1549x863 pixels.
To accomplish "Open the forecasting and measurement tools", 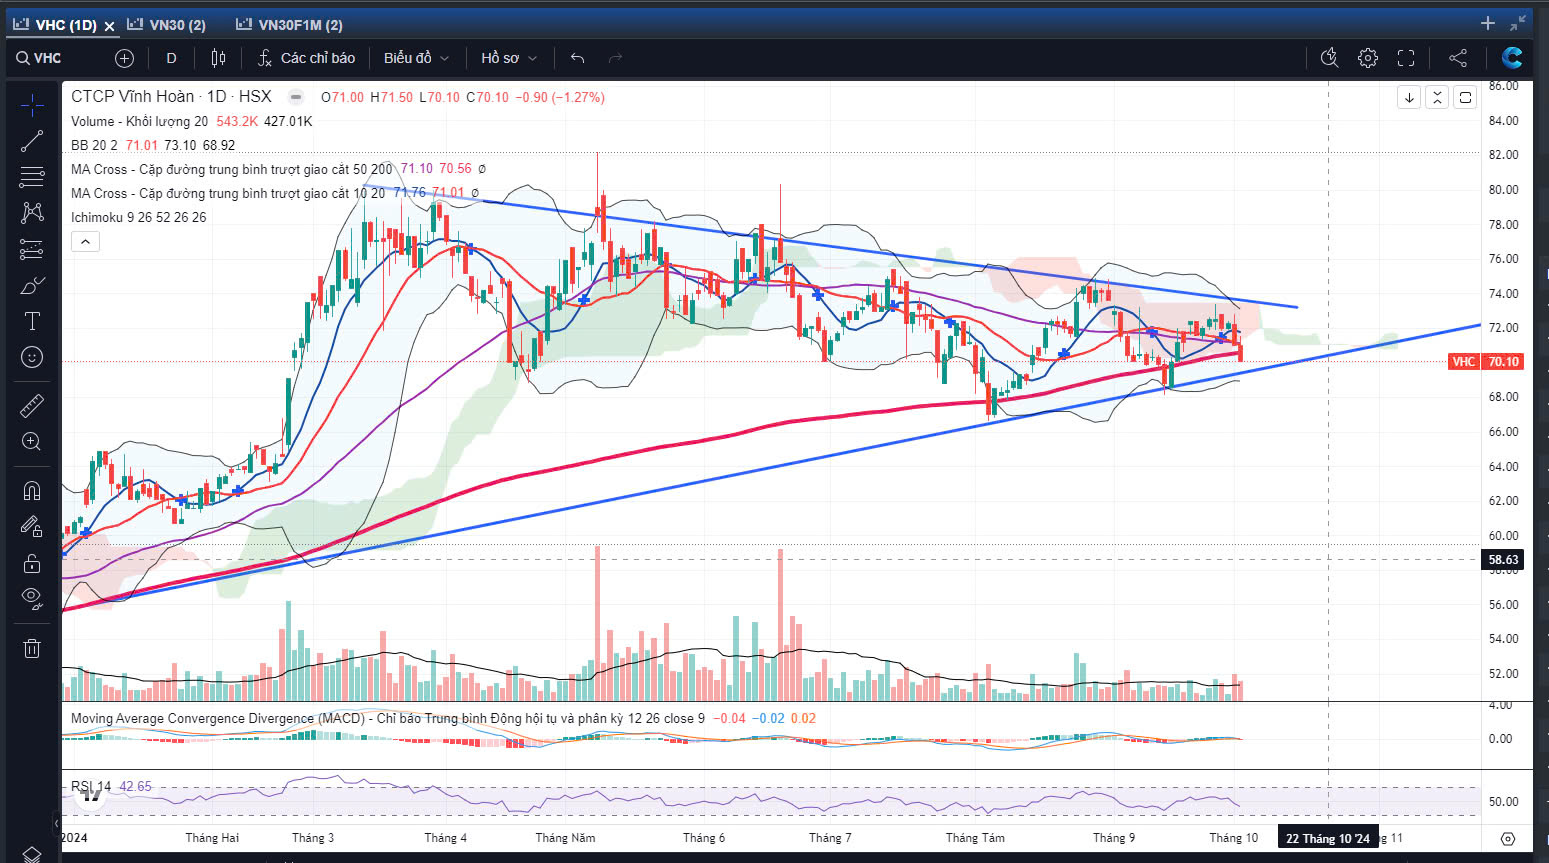I will (x=32, y=249).
